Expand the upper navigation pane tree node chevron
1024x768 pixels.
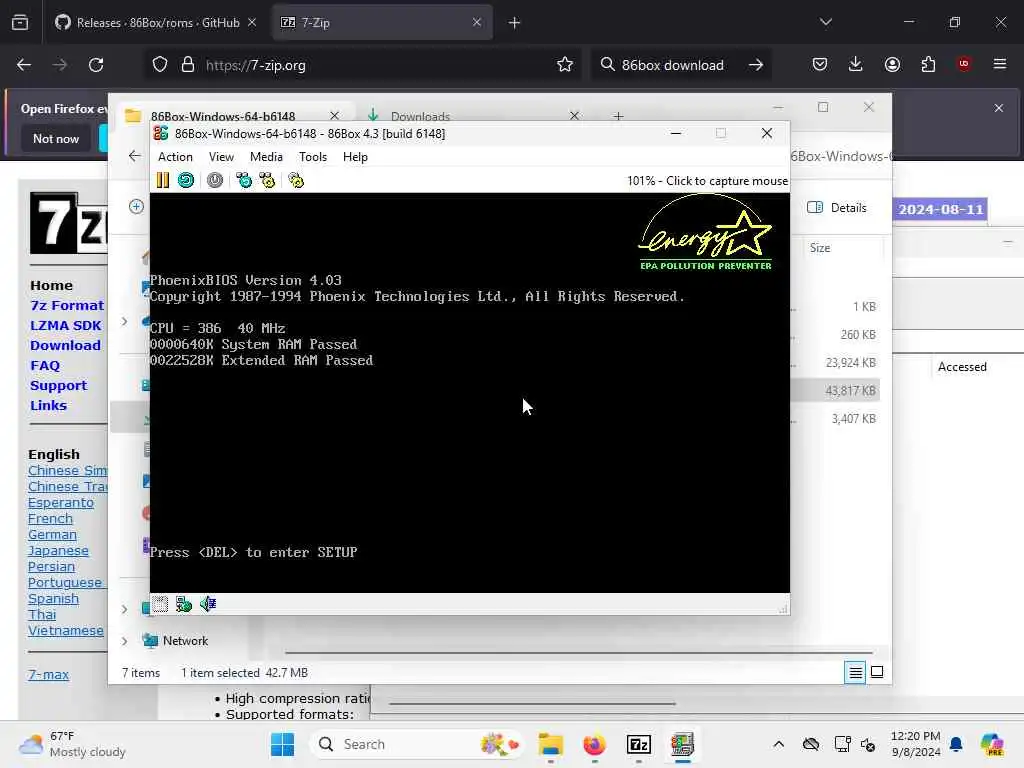pyautogui.click(x=125, y=321)
